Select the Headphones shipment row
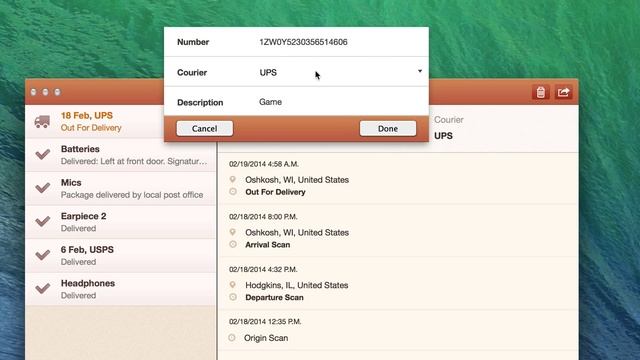Image resolution: width=640 pixels, height=360 pixels. click(120, 289)
